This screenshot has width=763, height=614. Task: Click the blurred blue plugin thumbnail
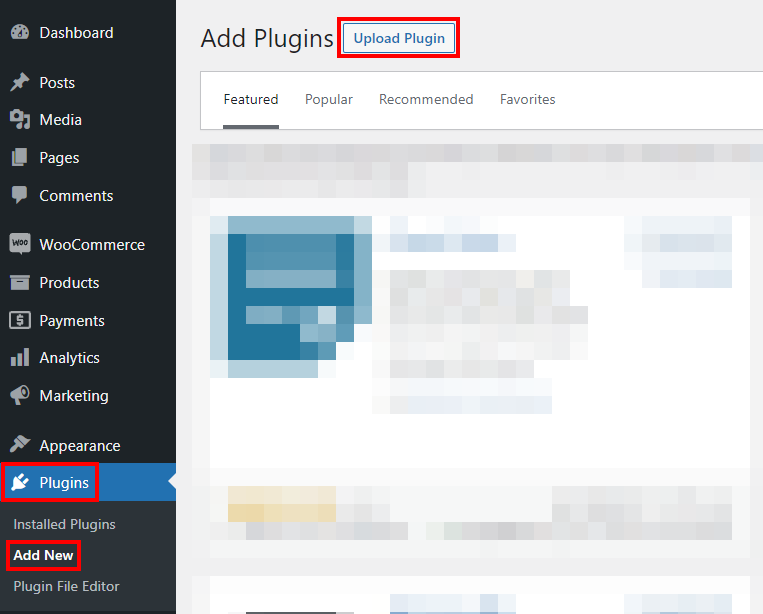coord(291,297)
